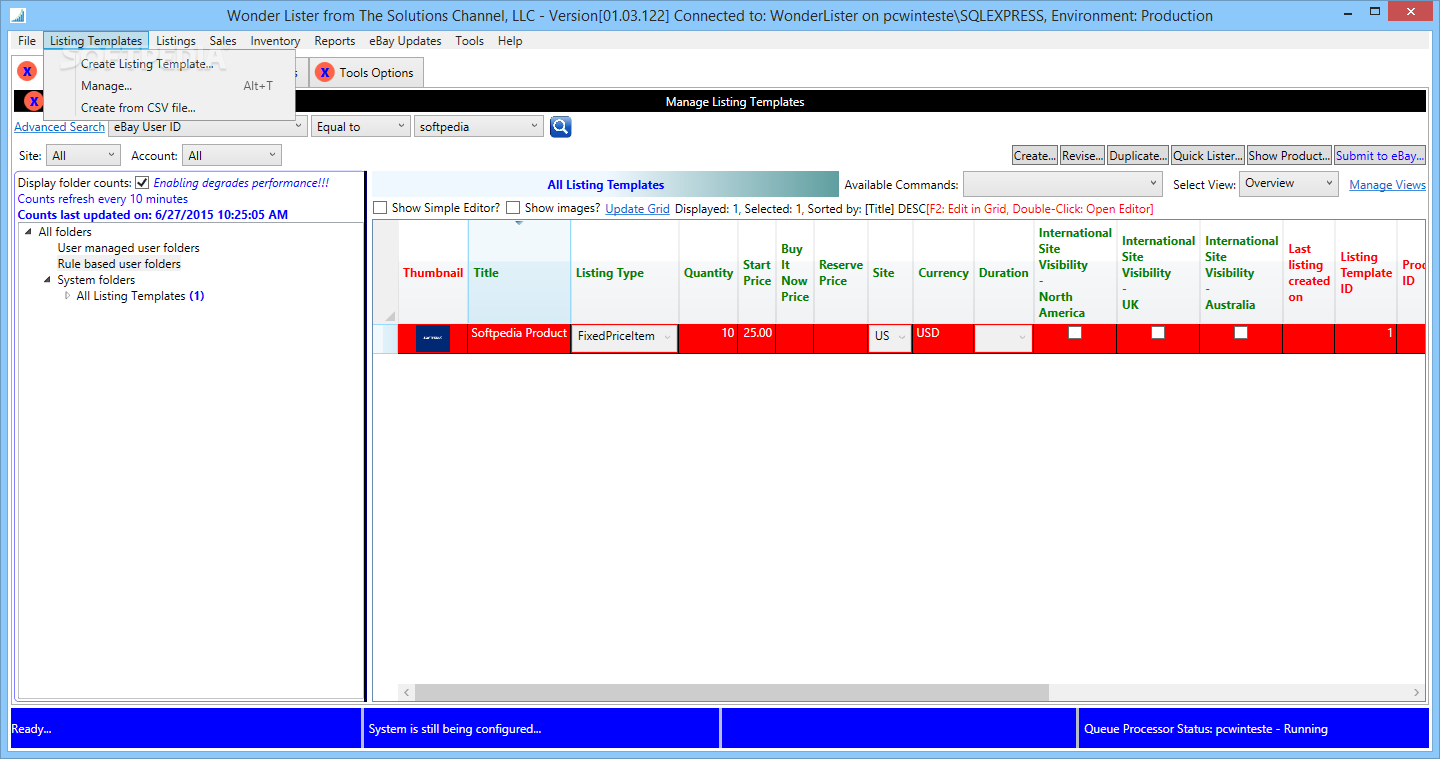Click the grid horizontal scrollbar thumb
This screenshot has width=1440, height=759.
[732, 693]
